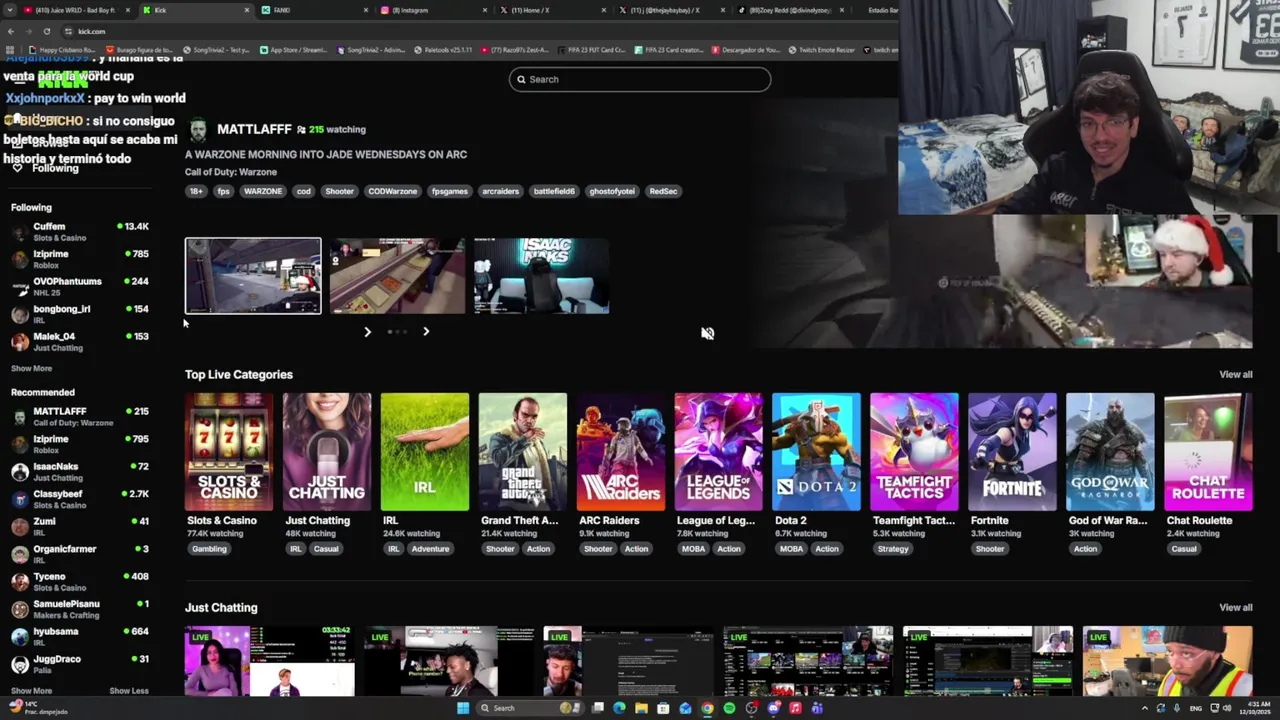Open Classybeef avatar in Recommended
The width and height of the screenshot is (1280, 720).
tap(19, 499)
